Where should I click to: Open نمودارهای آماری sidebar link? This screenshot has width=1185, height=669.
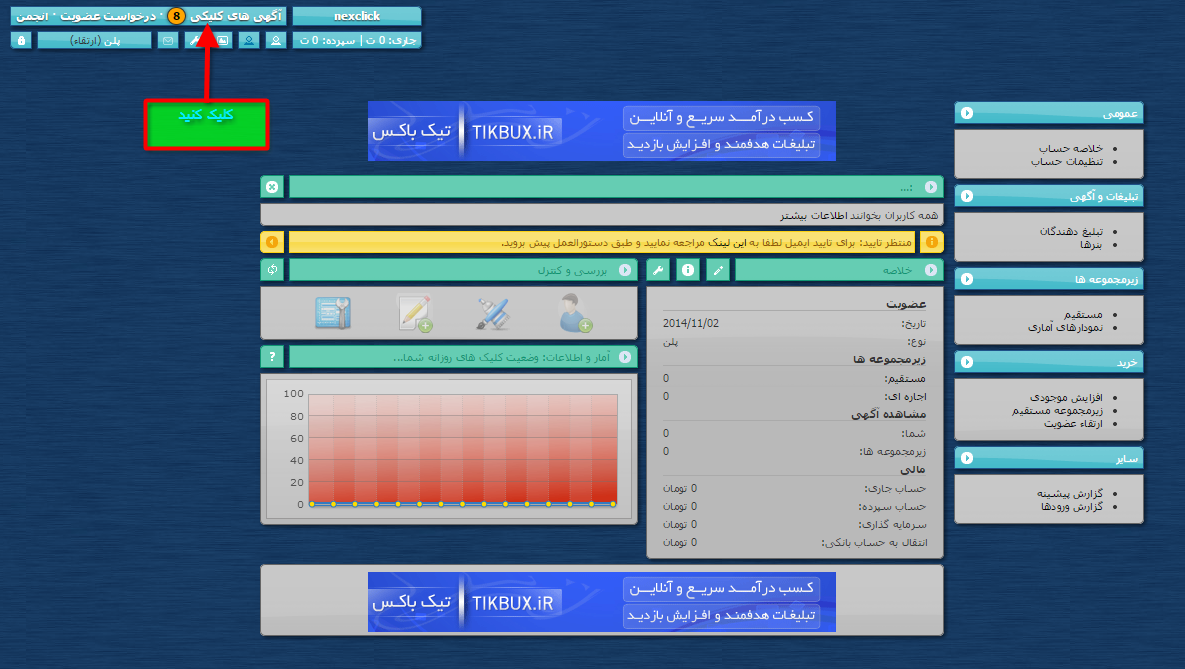tap(1066, 327)
